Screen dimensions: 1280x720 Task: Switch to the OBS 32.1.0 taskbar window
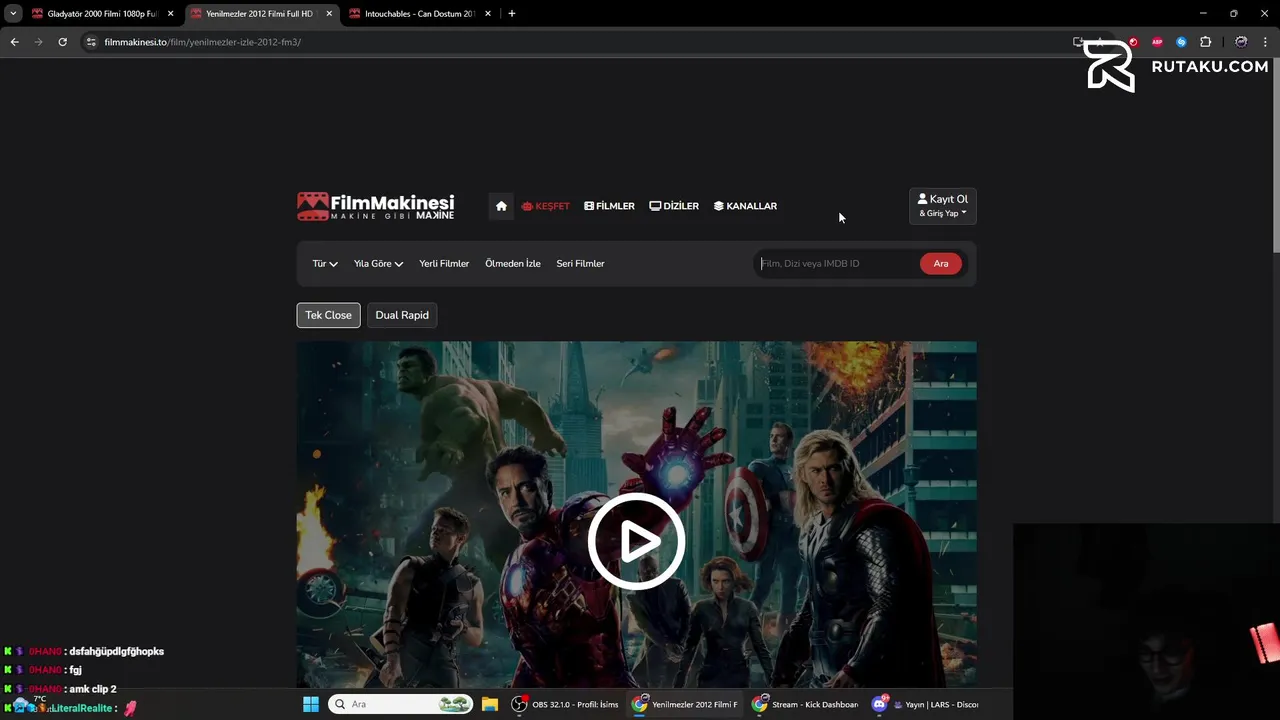click(566, 704)
